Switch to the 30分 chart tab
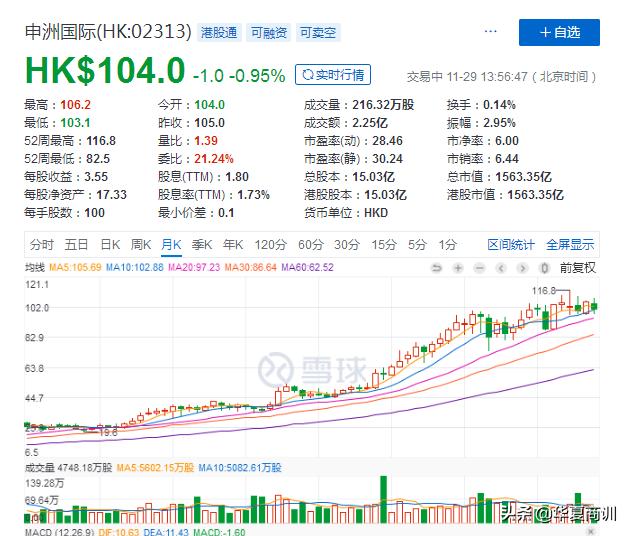 [347, 244]
